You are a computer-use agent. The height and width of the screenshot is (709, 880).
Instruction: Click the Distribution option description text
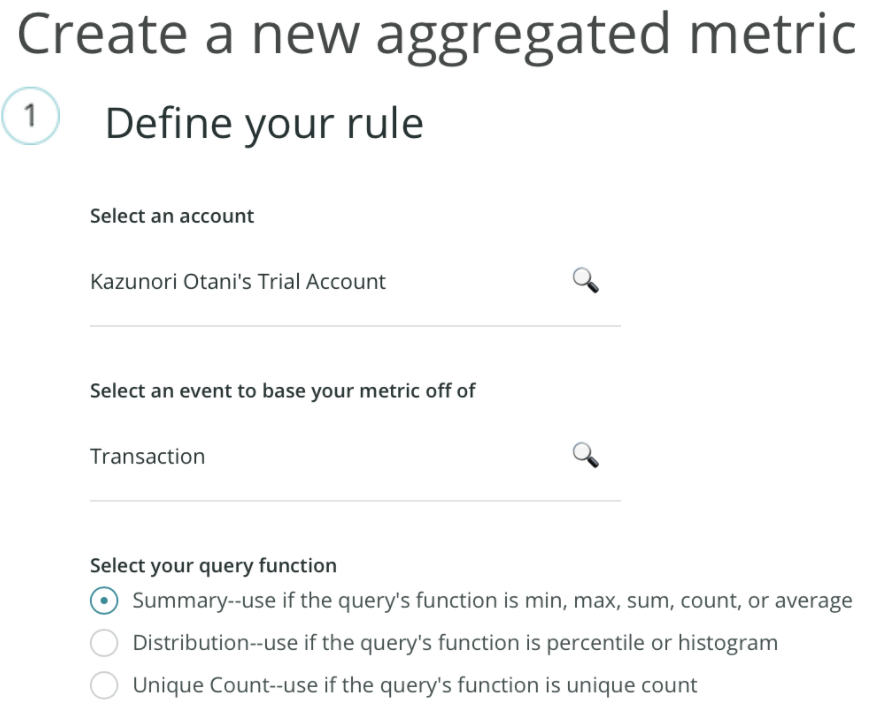pyautogui.click(x=455, y=643)
